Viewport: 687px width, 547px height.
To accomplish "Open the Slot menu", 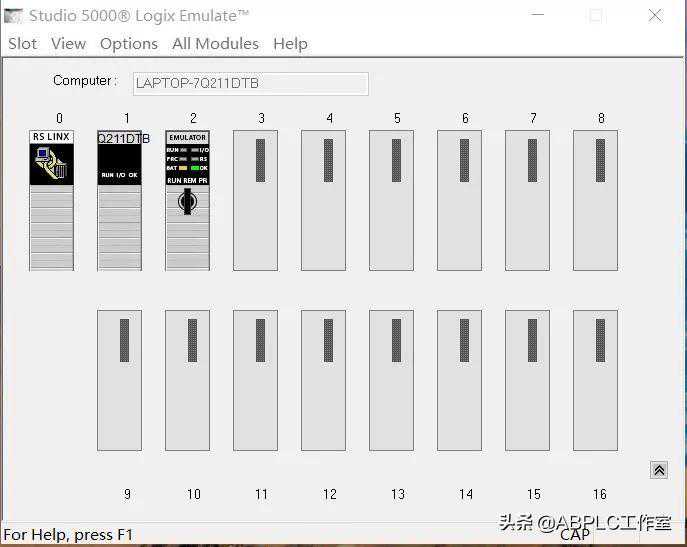I will [22, 44].
